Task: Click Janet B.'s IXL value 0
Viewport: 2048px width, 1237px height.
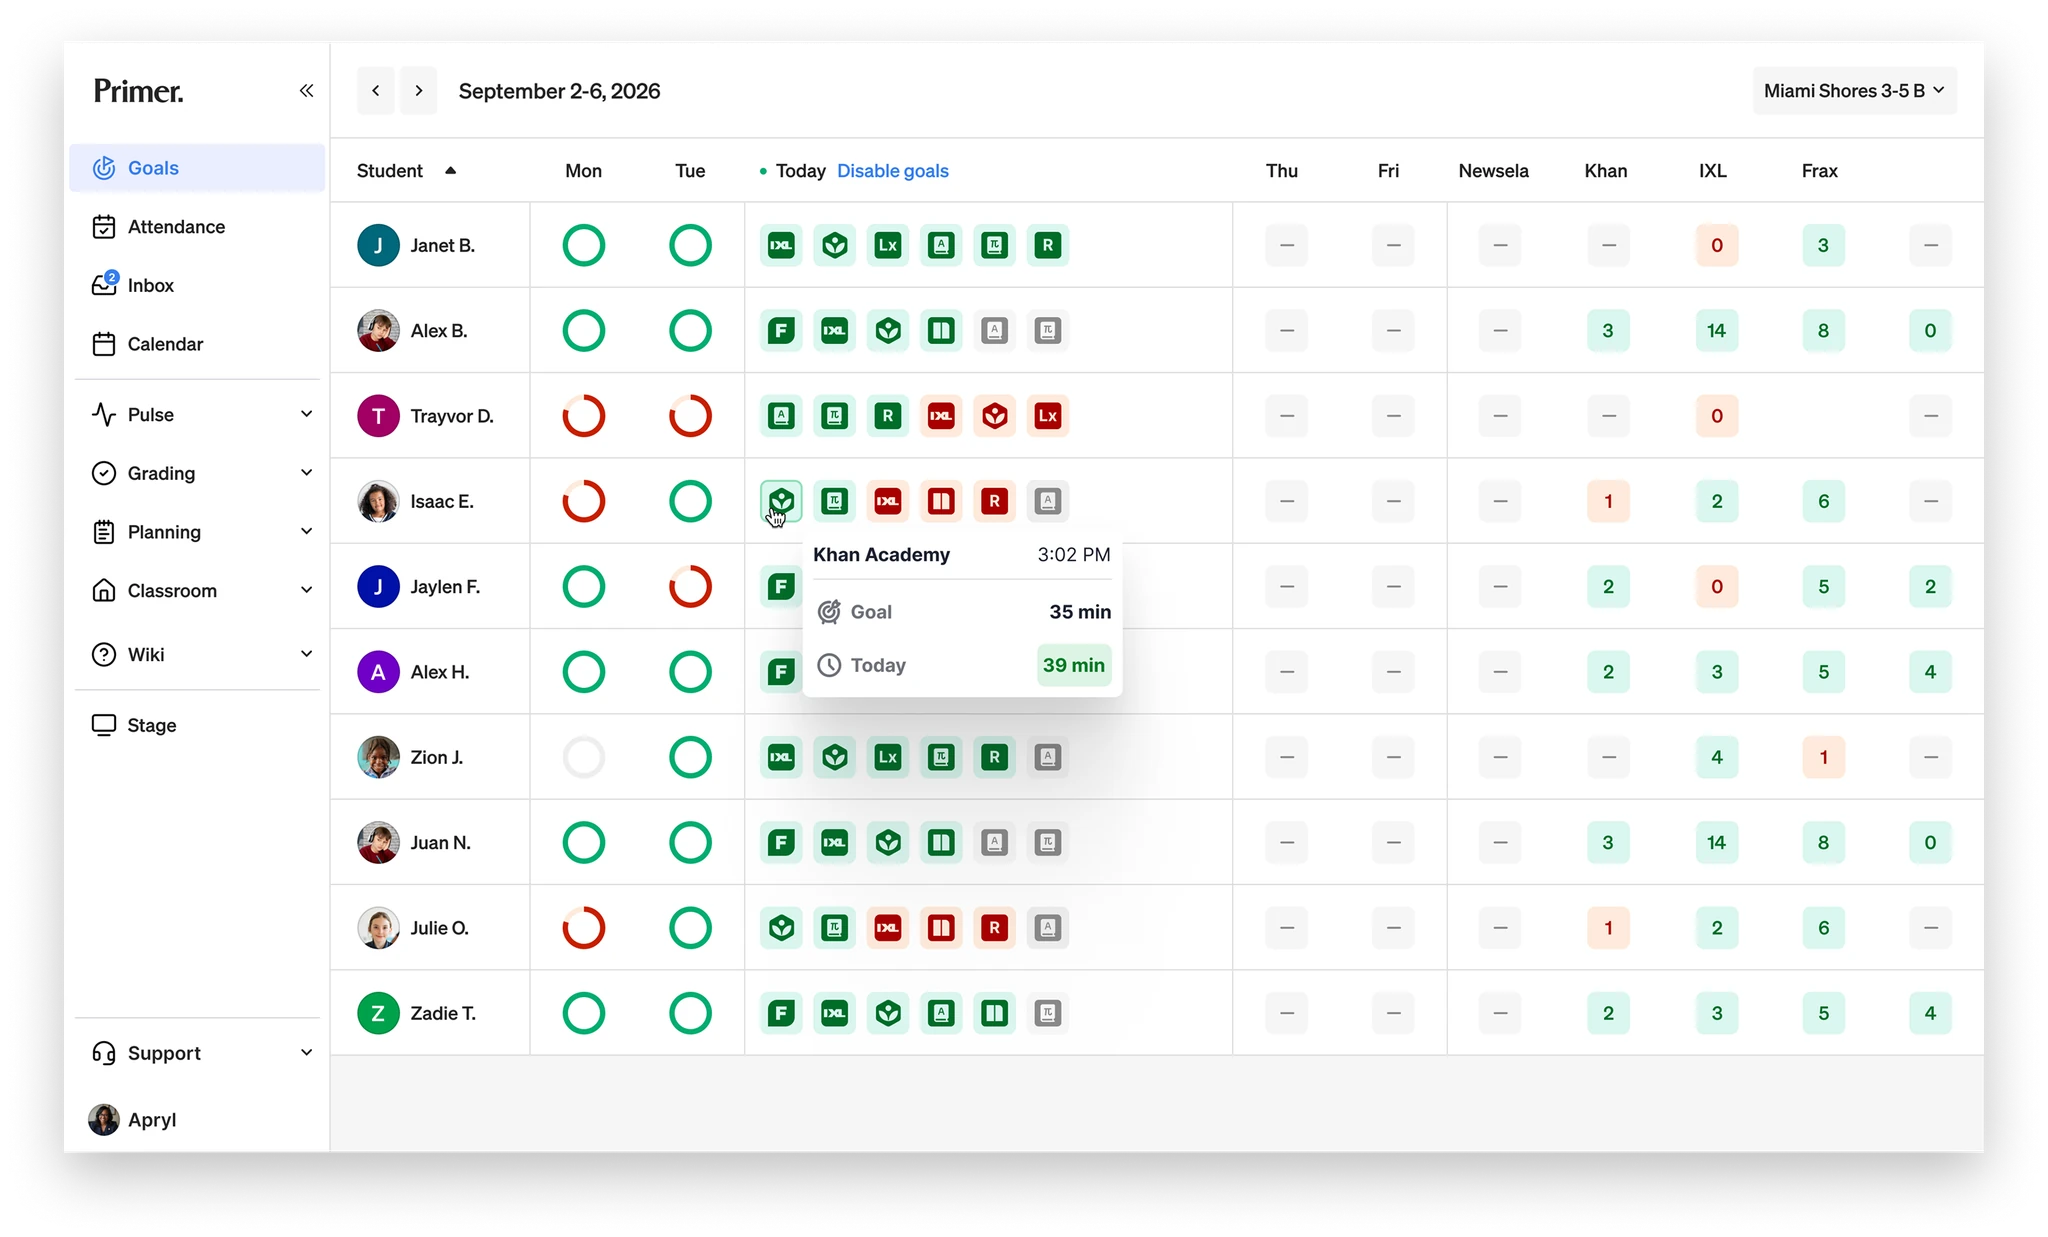Action: tap(1716, 245)
